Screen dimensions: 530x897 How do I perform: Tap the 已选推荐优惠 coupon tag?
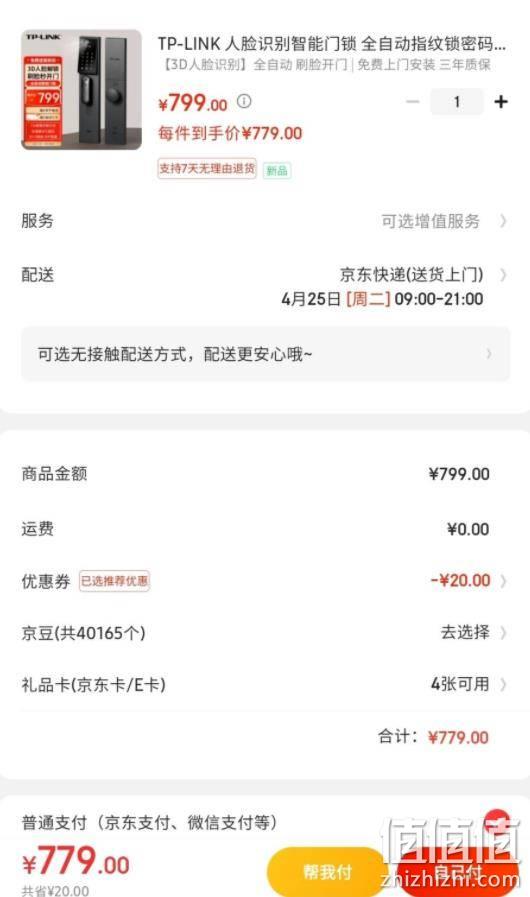pos(114,581)
